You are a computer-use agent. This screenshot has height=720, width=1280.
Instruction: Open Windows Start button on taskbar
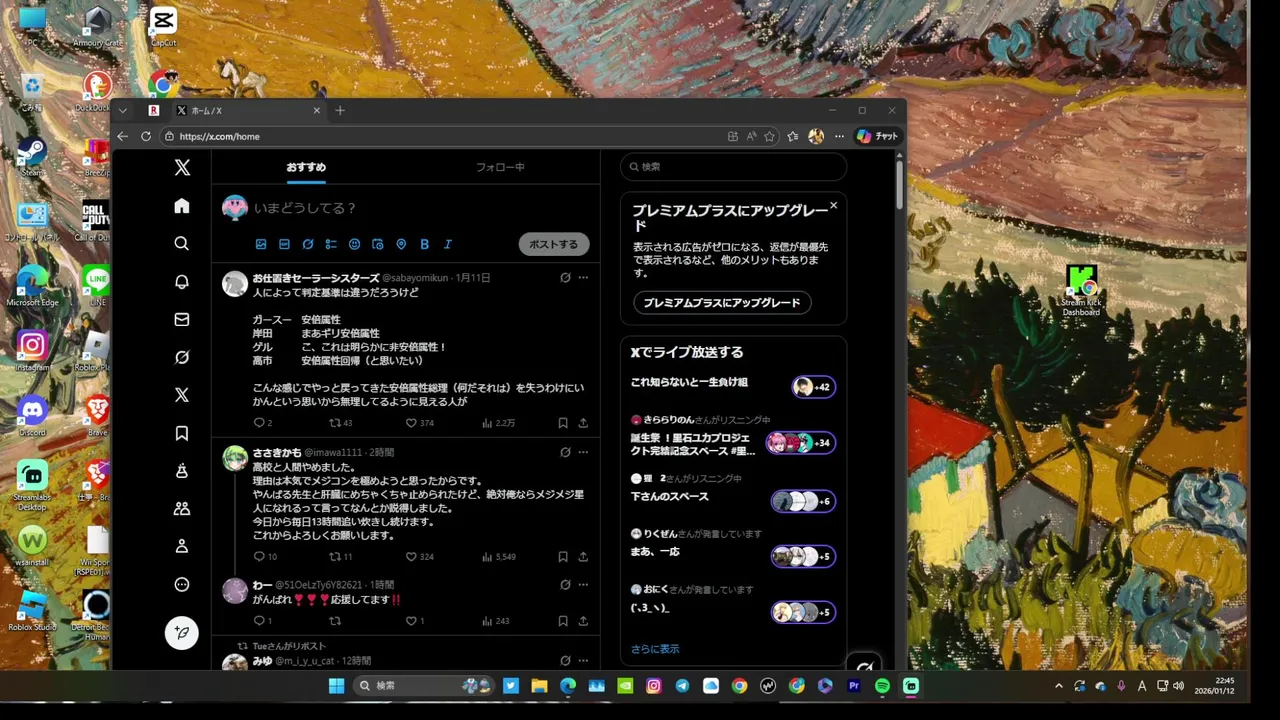coord(336,686)
